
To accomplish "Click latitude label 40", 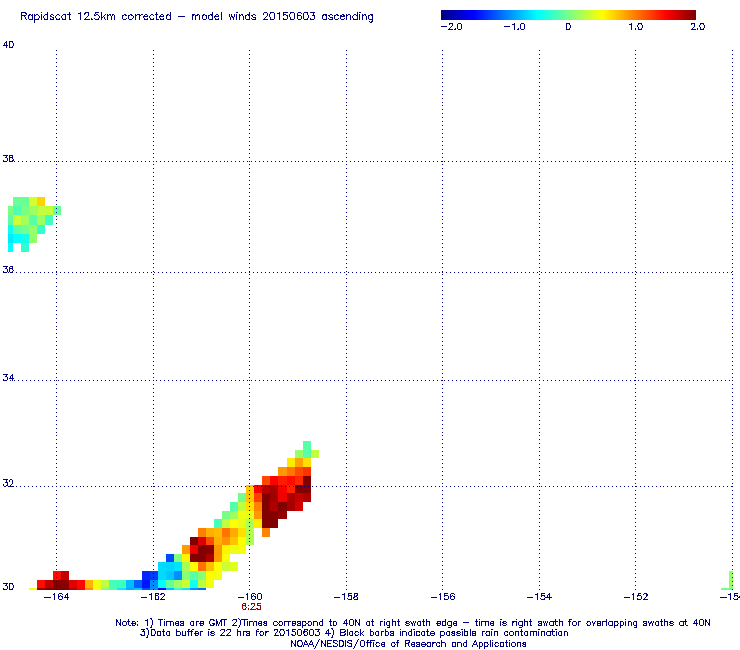I will [x=8, y=45].
